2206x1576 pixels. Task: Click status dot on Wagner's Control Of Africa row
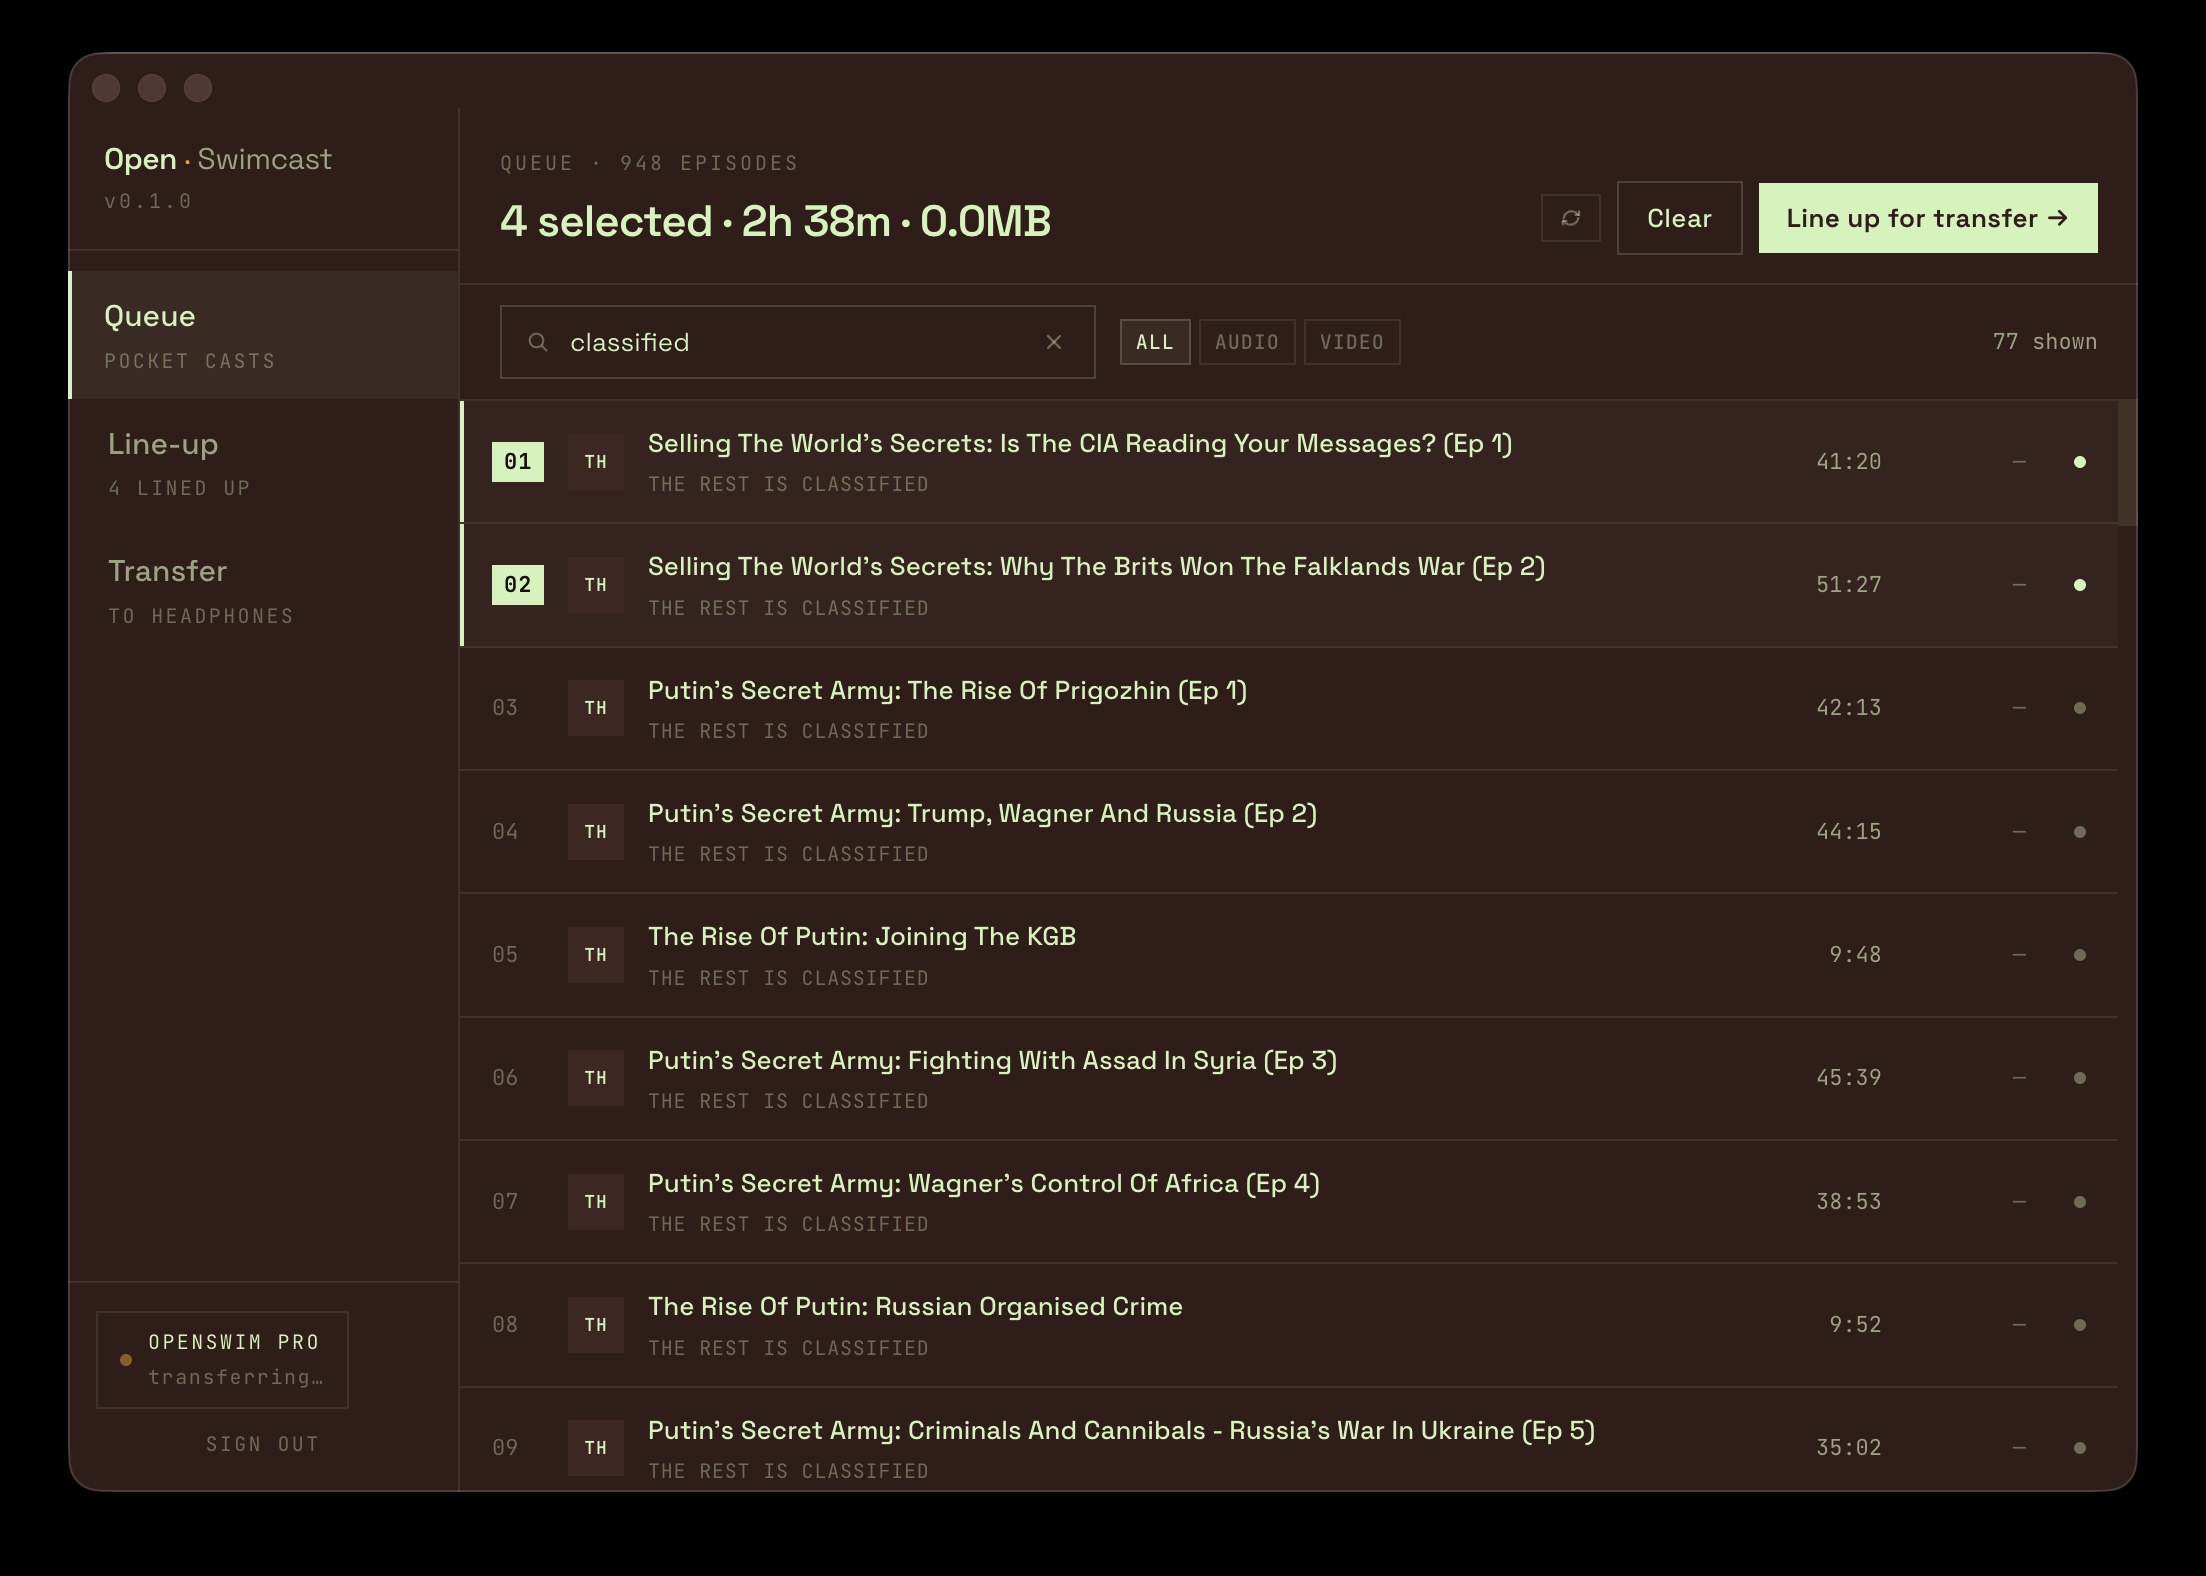coord(2080,1202)
